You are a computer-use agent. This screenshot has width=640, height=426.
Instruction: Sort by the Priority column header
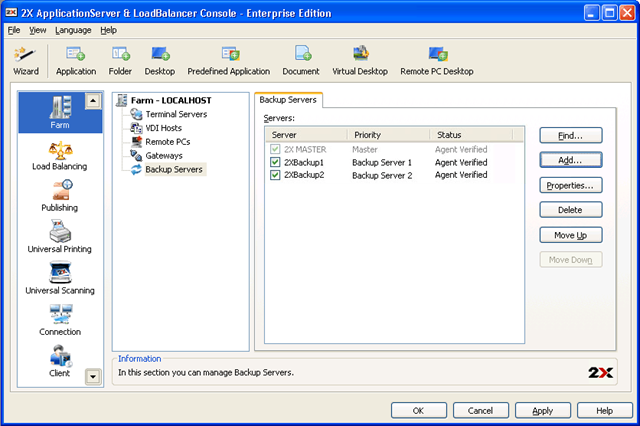tap(389, 135)
